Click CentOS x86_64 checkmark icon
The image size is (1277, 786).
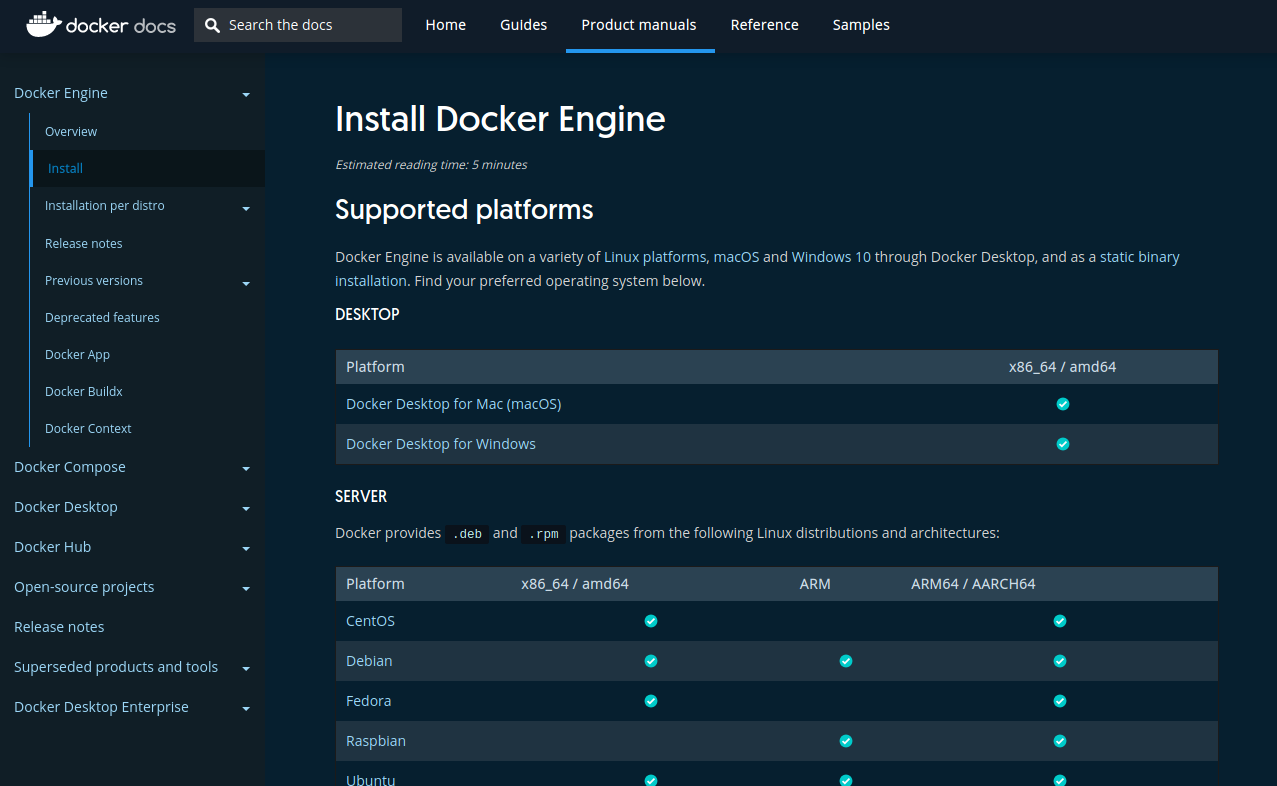tap(651, 621)
